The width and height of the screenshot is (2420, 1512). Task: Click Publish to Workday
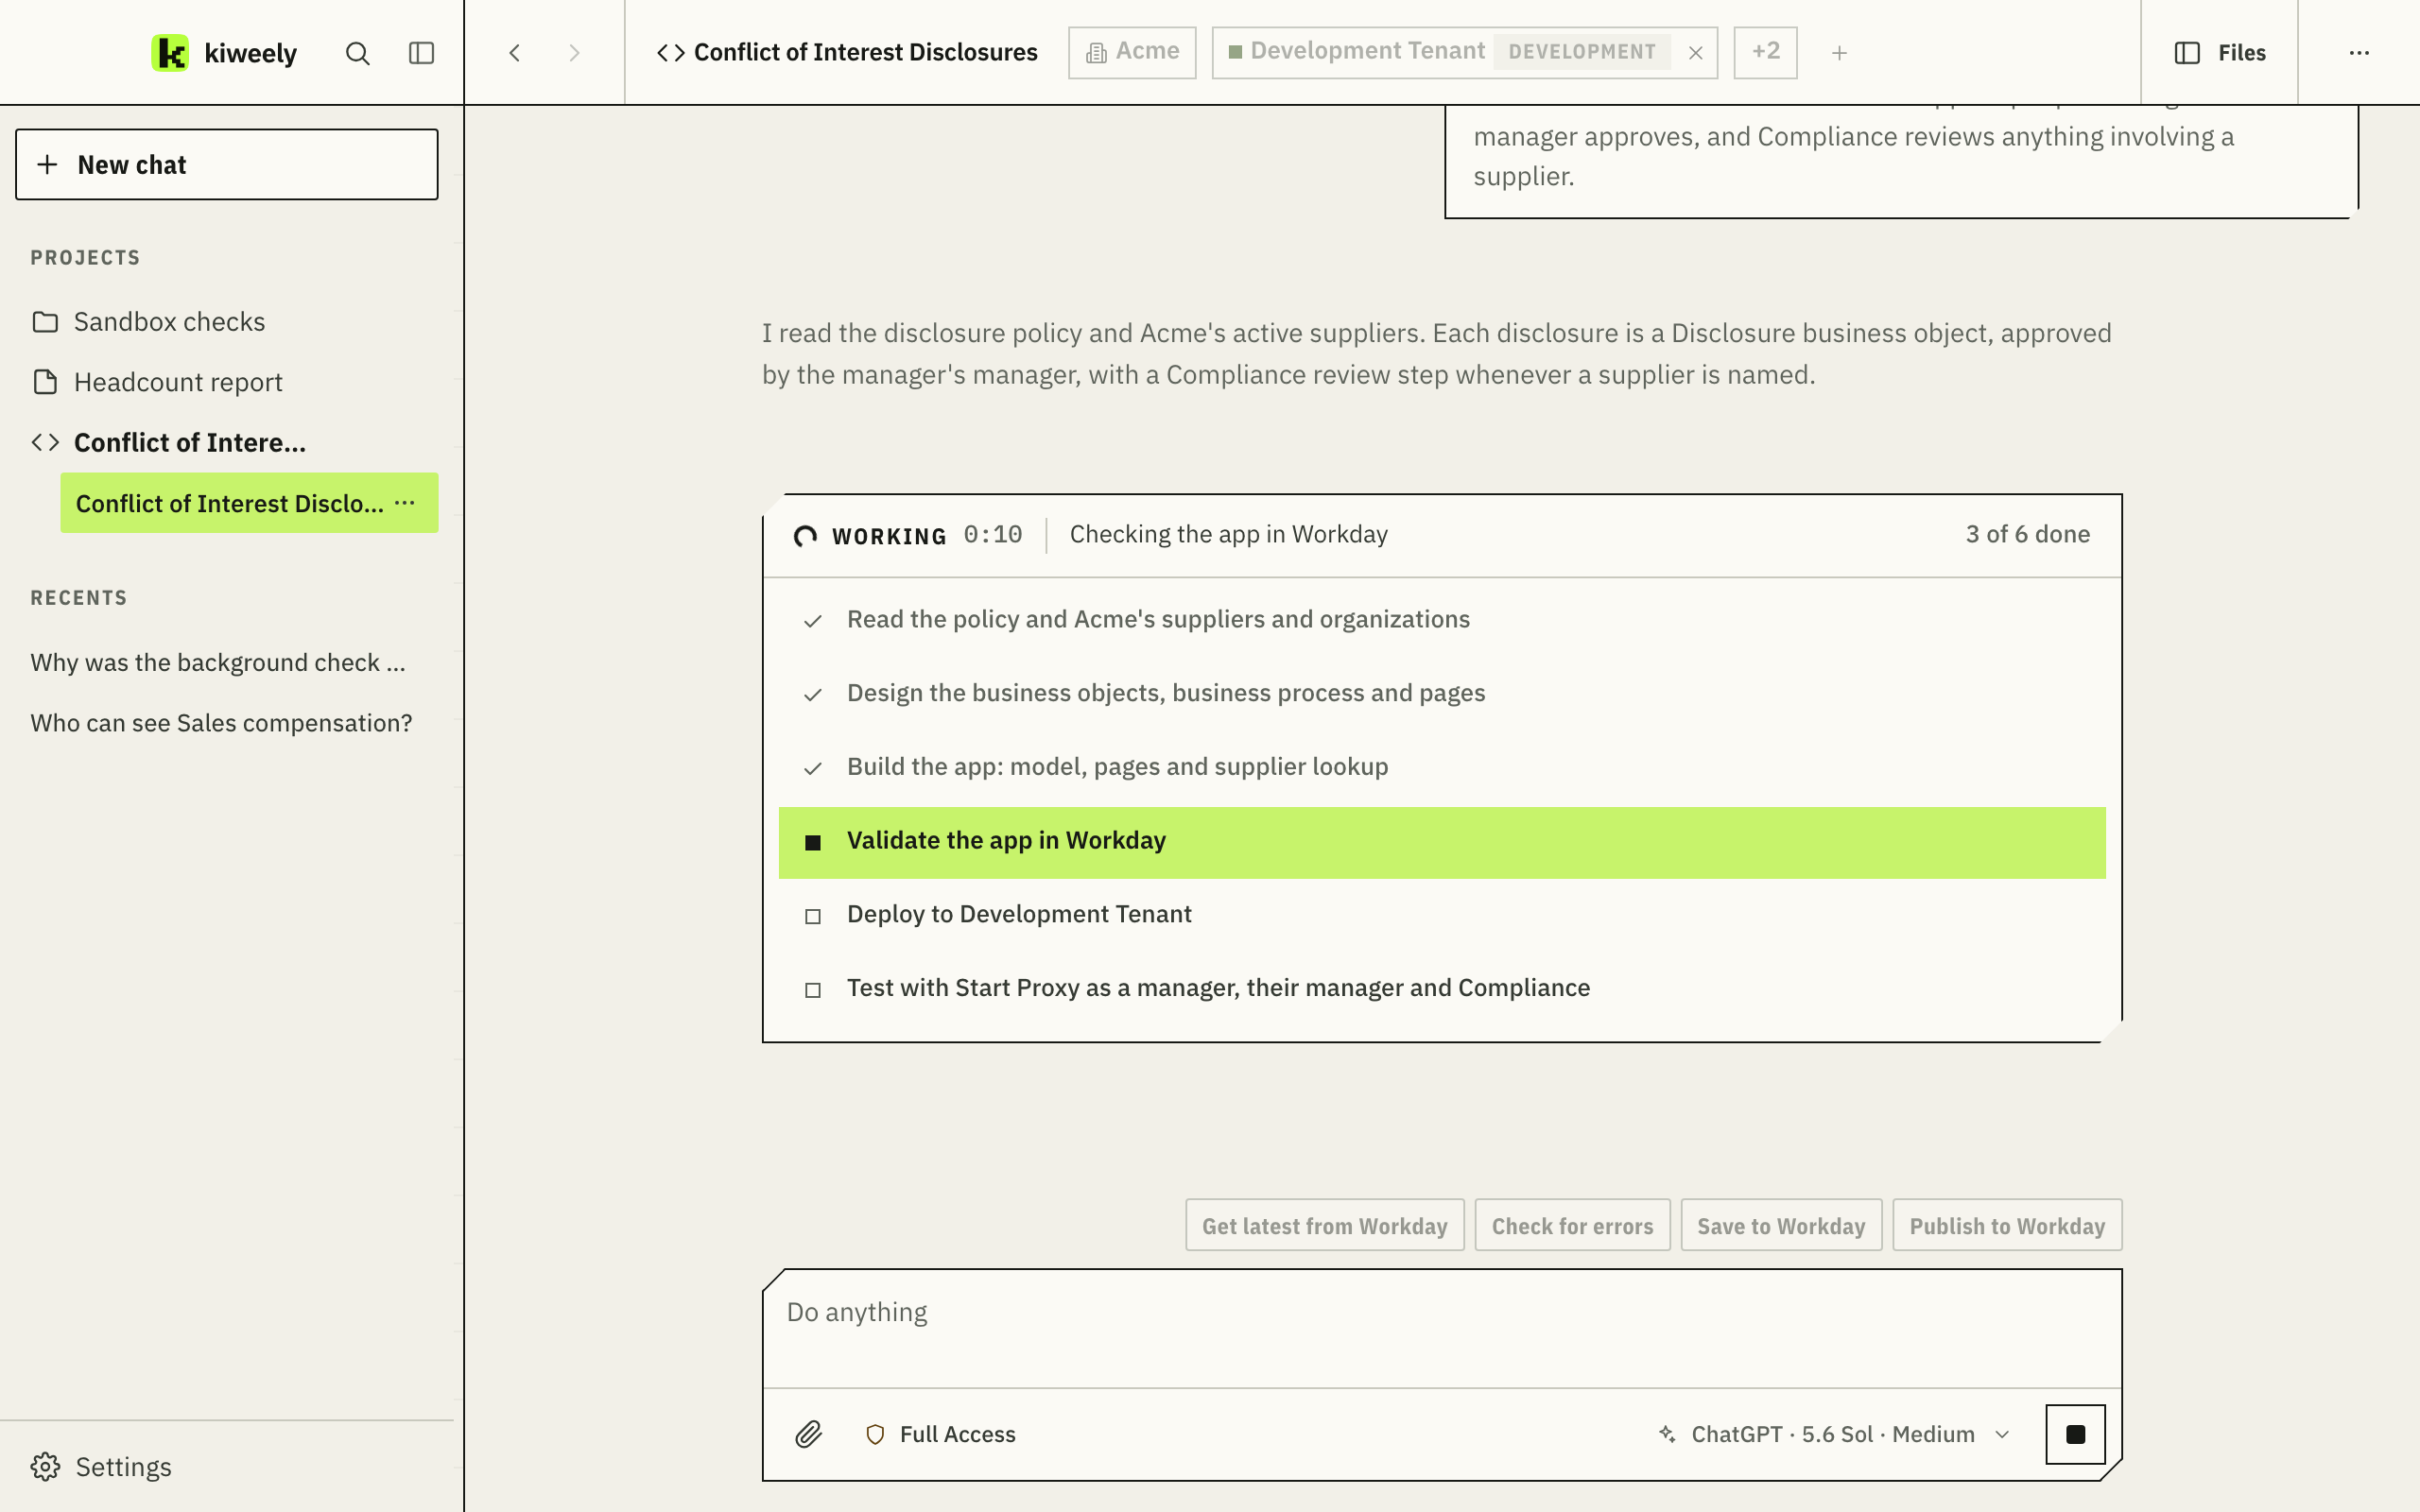[2007, 1225]
